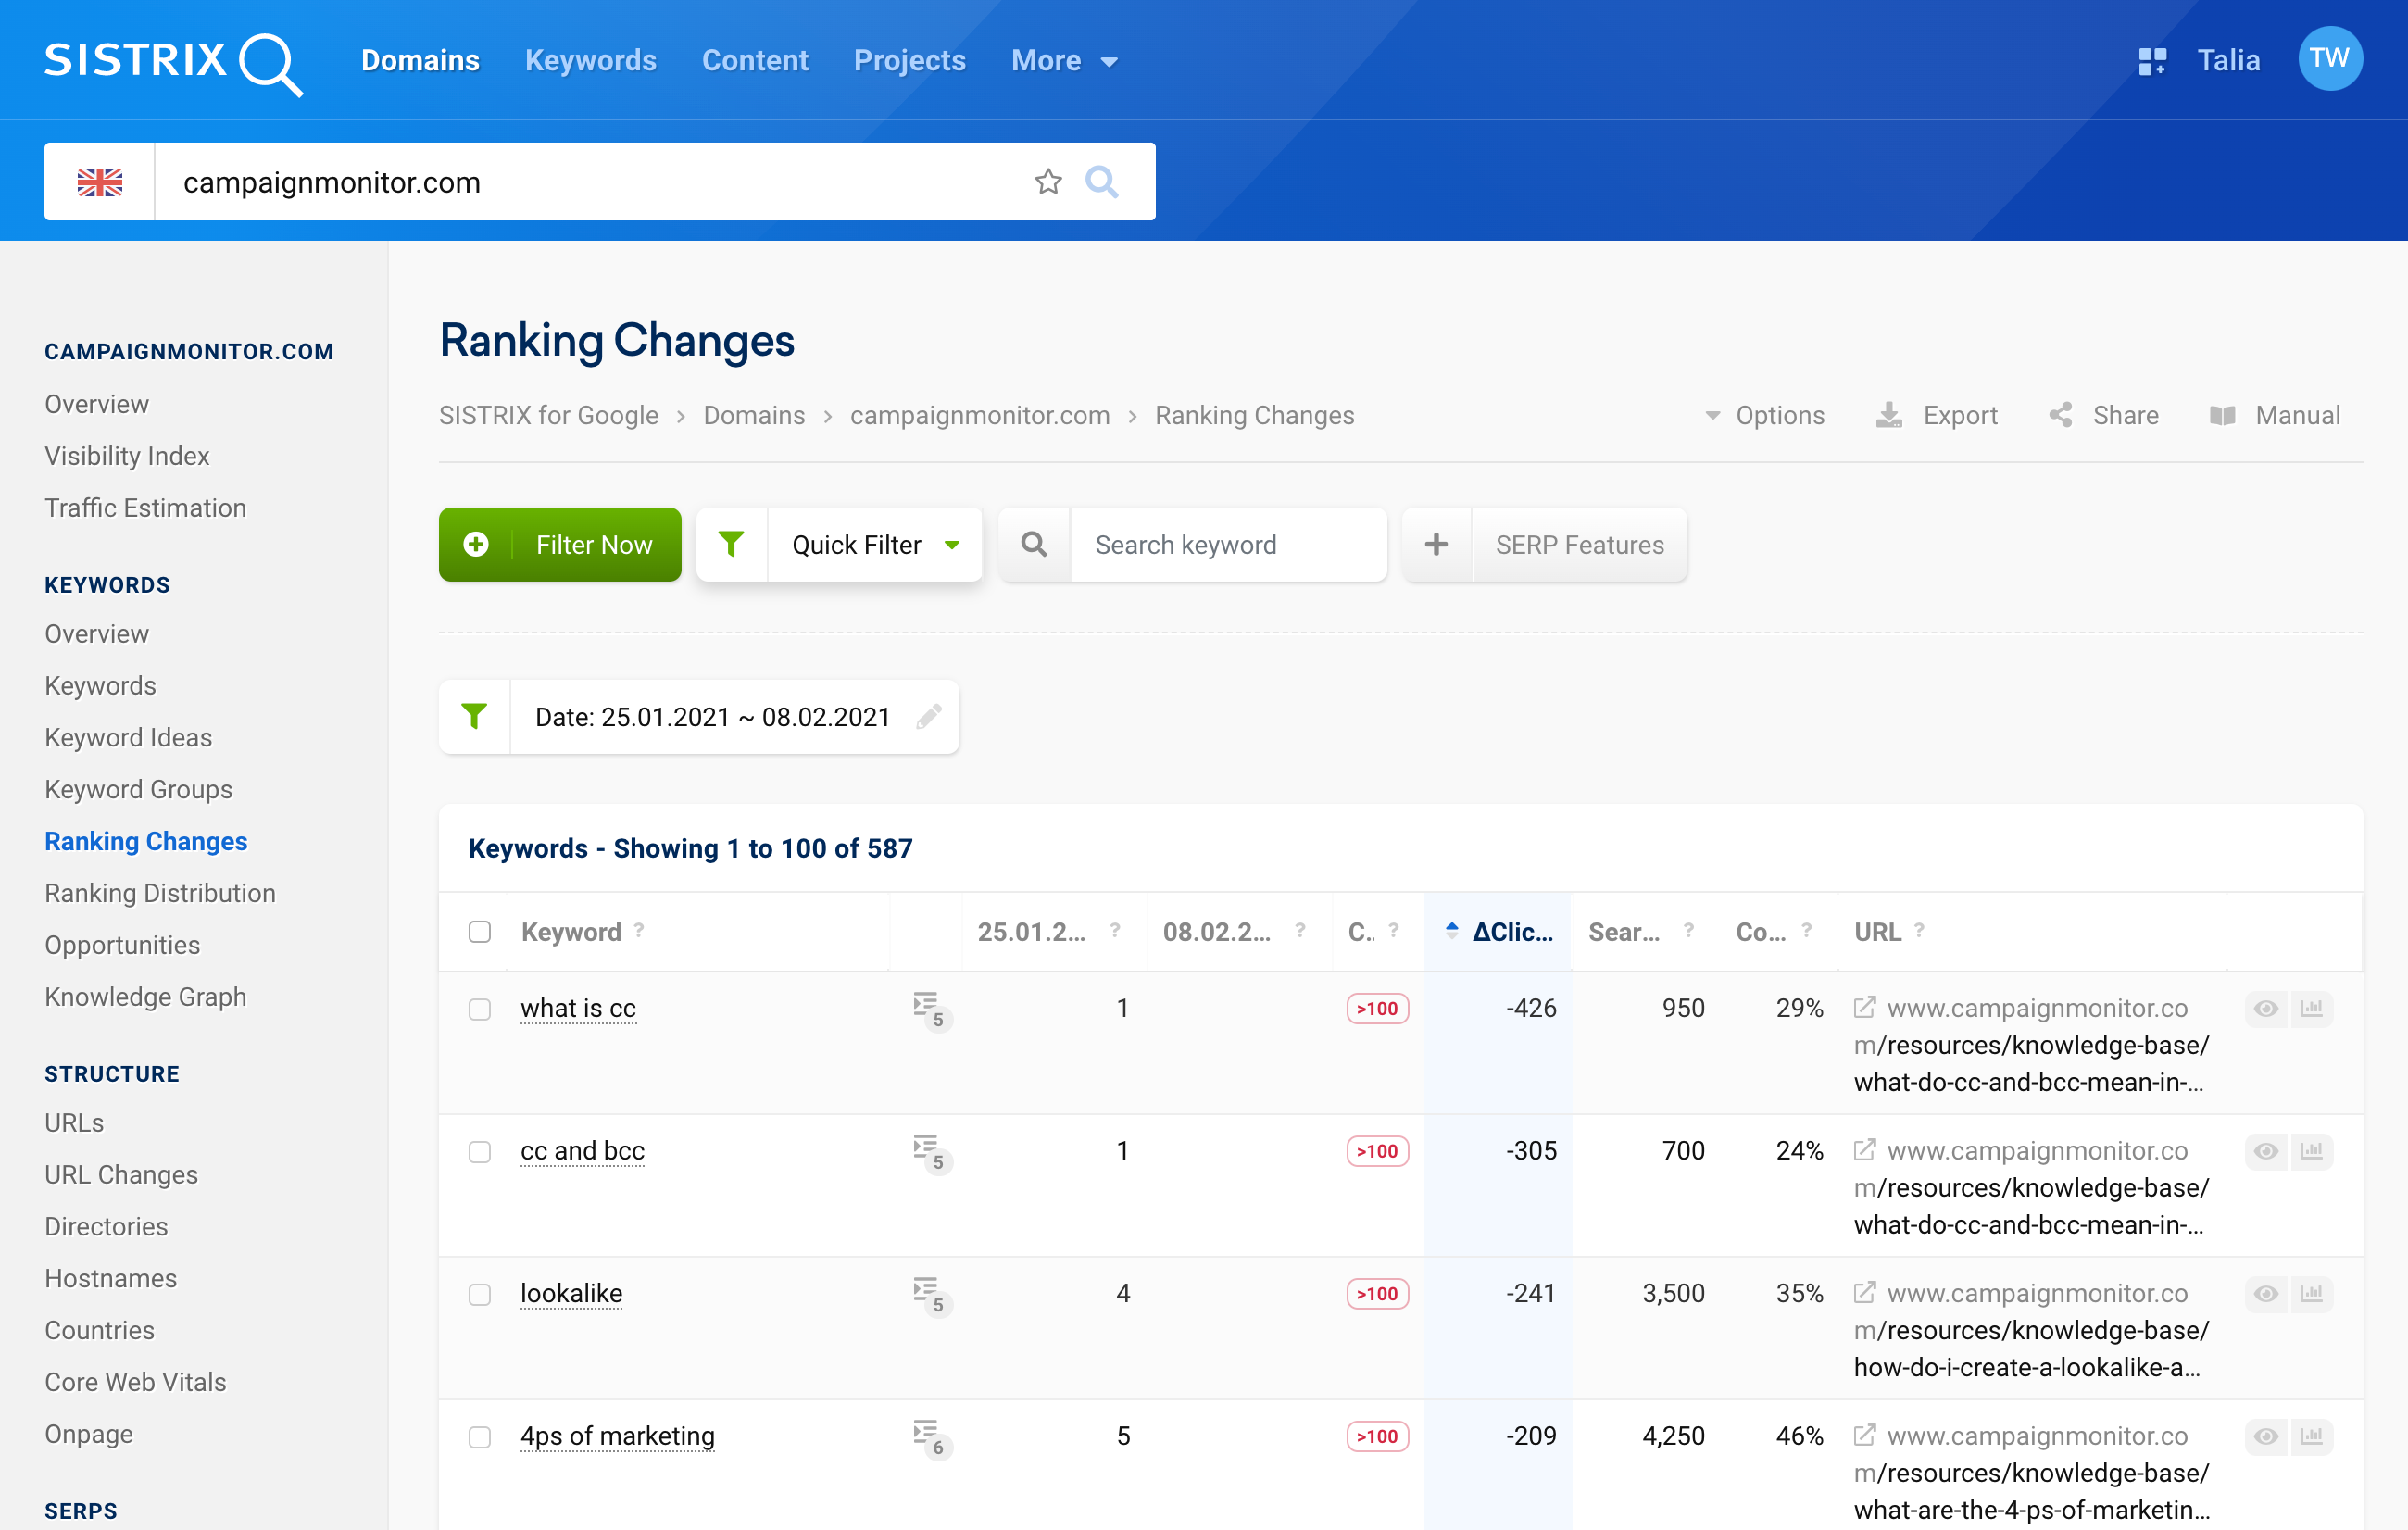
Task: Toggle eye preview for '4ps of marketing'
Action: click(x=2266, y=1436)
